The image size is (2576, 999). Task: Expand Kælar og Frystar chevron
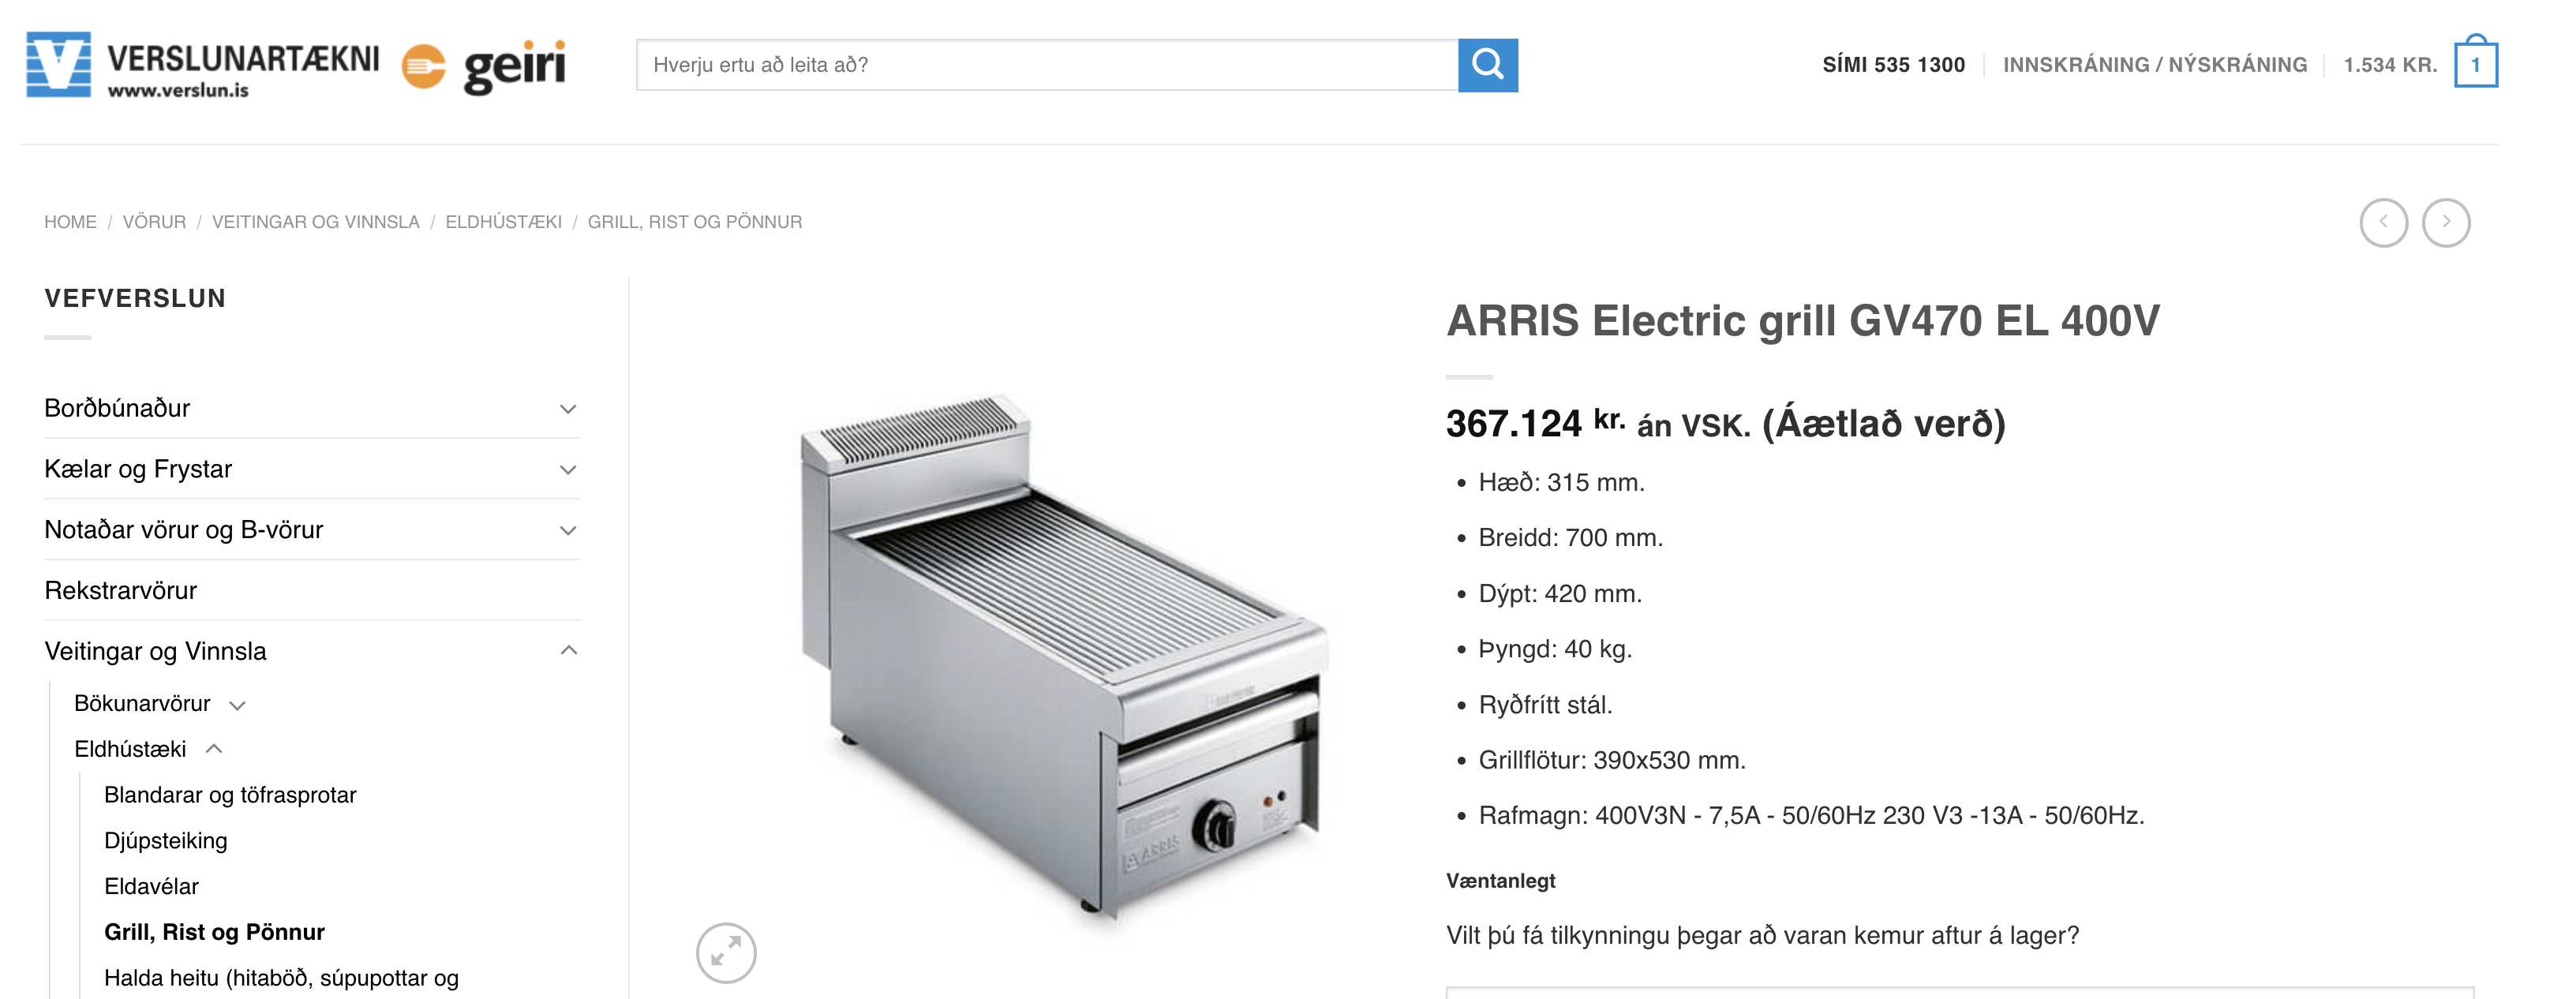coord(568,470)
